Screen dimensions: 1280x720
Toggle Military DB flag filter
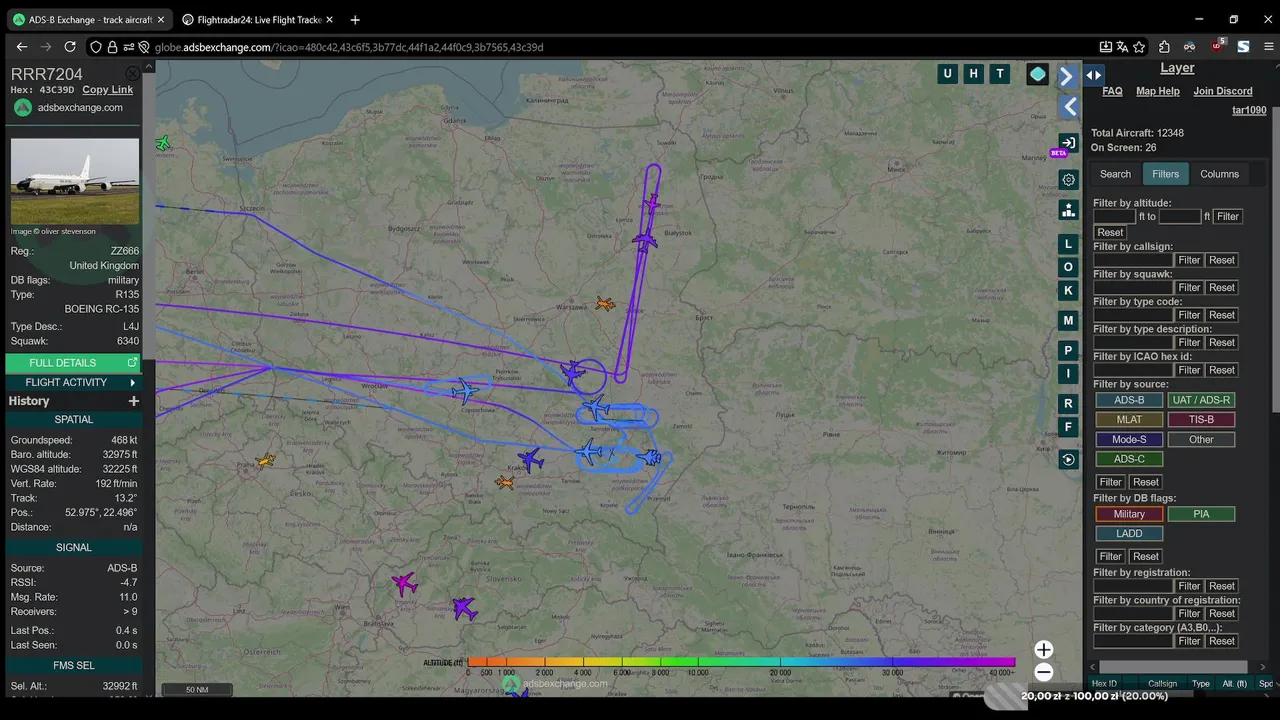[x=1129, y=514]
